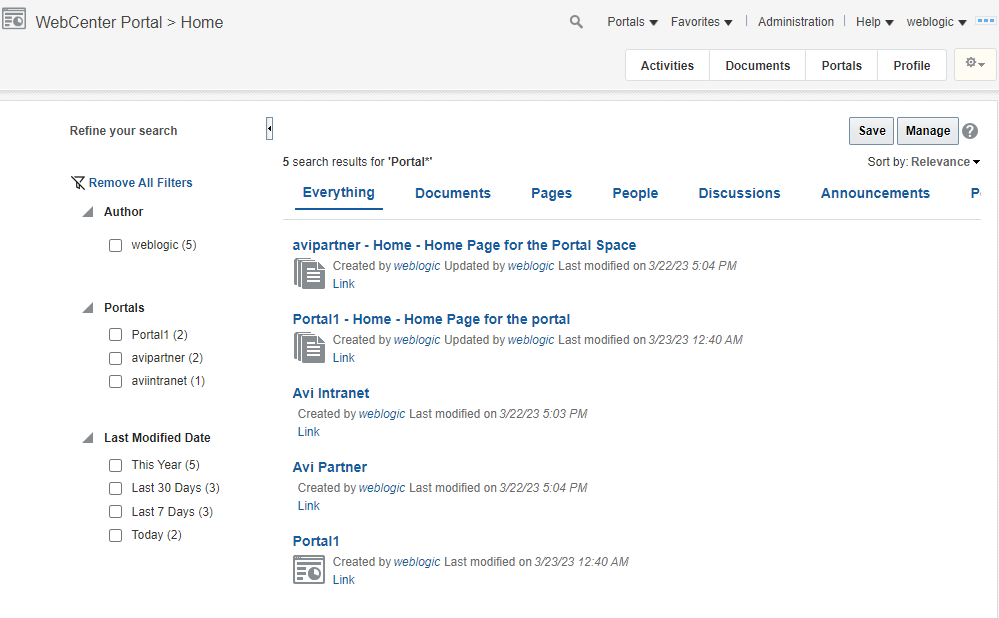
Task: Open the Portals page tab in the navigation bar
Action: click(x=842, y=66)
